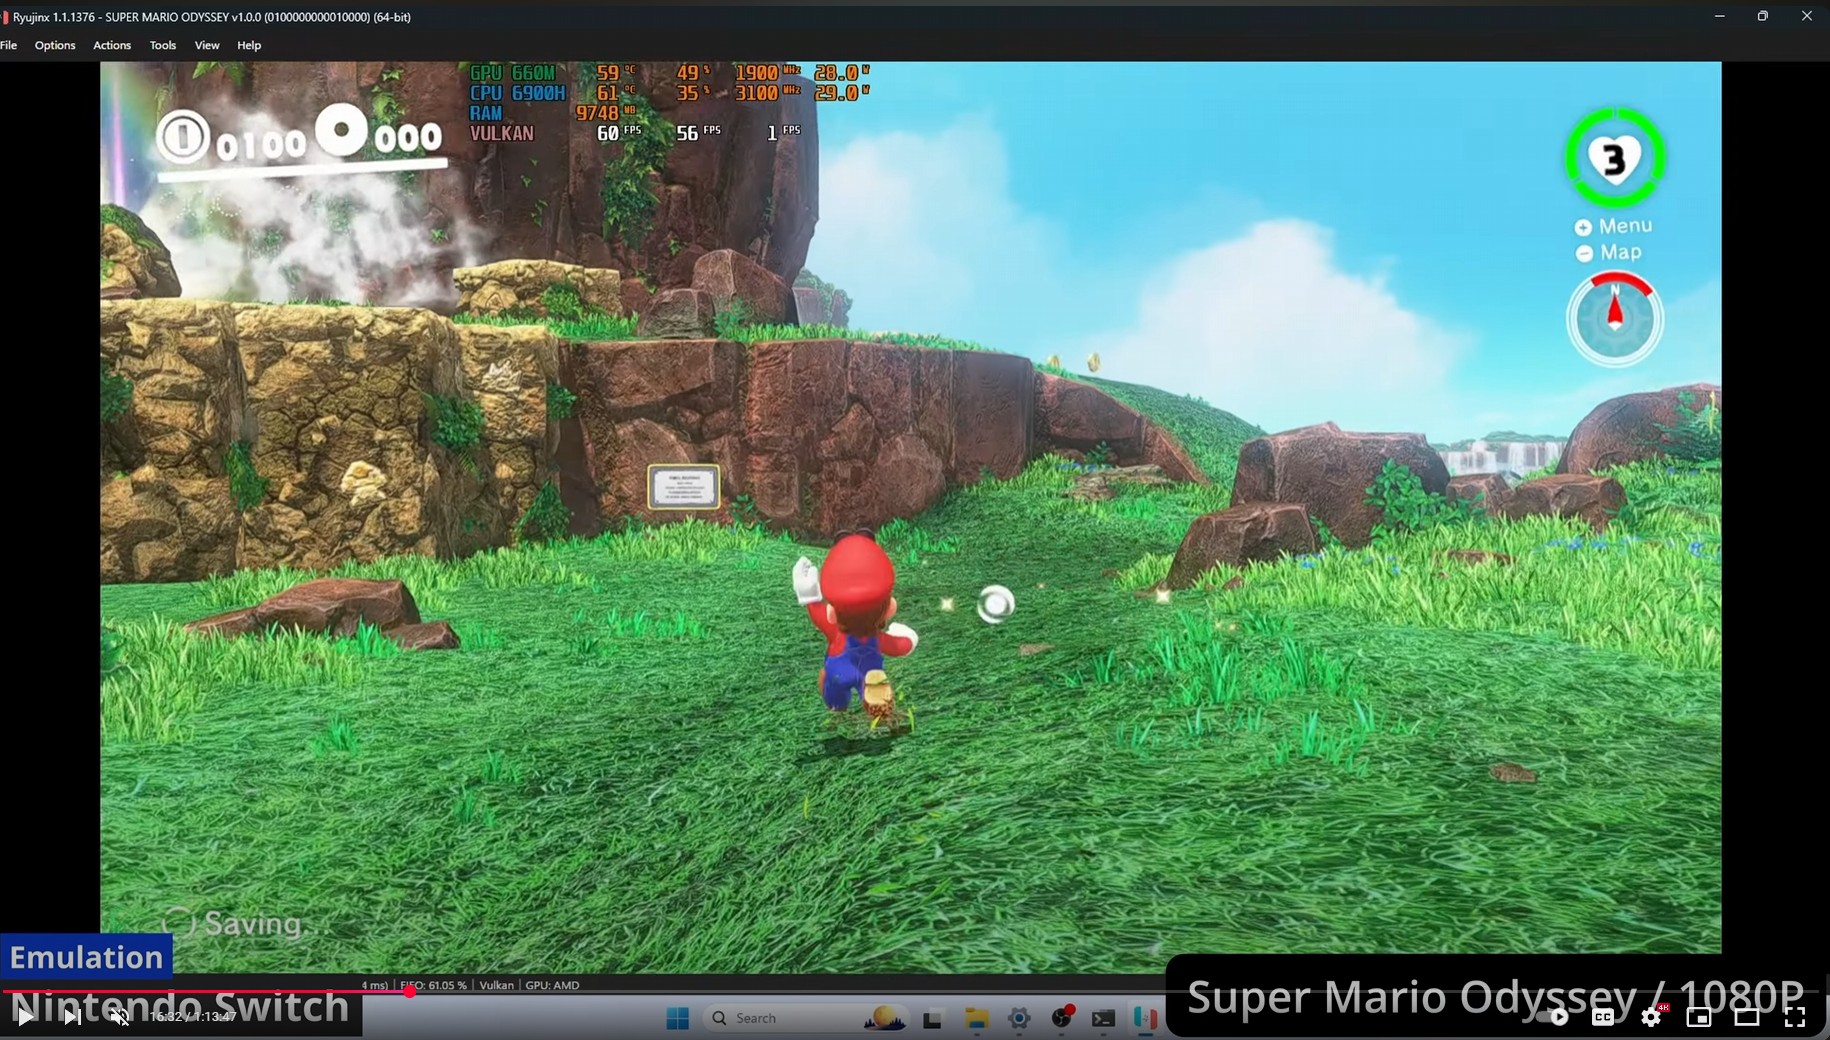This screenshot has width=1830, height=1040.
Task: Enter fullscreen mode
Action: [1795, 1017]
